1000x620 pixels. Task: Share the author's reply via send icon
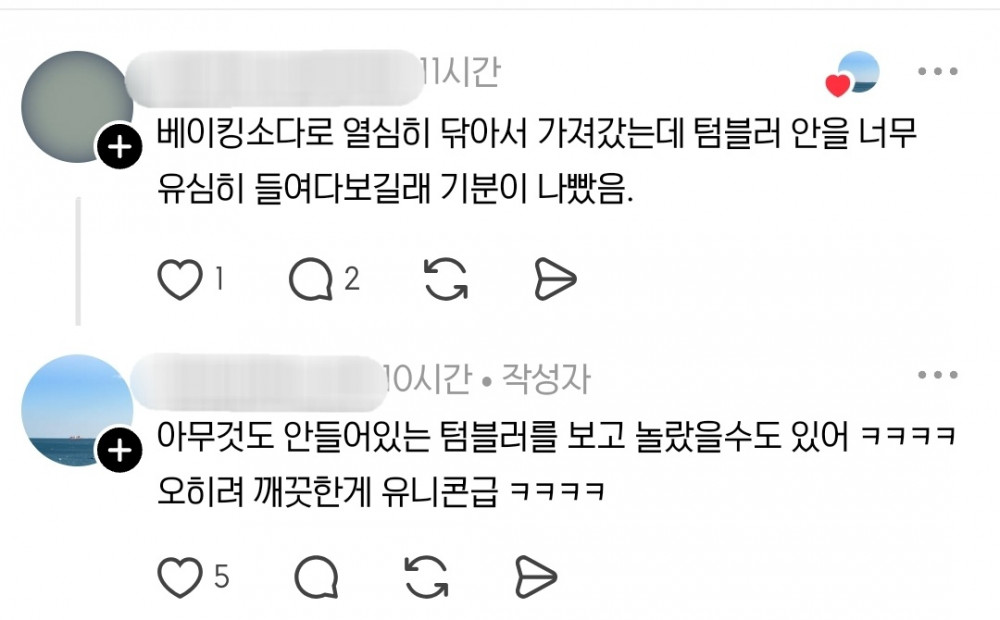pos(536,577)
